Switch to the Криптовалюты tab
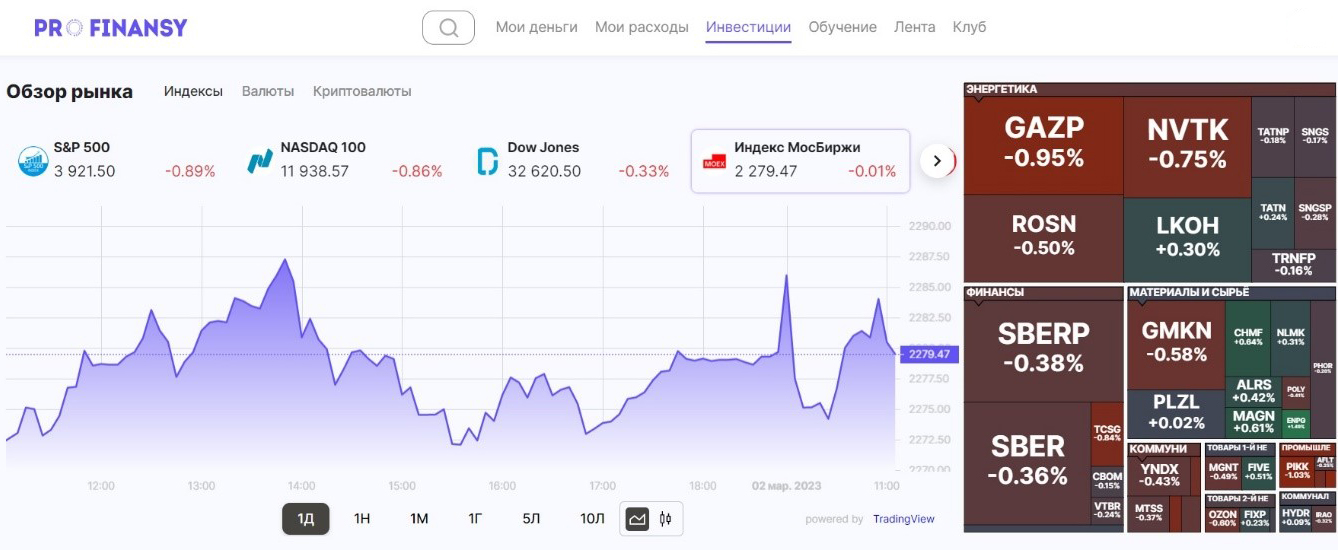 pos(362,91)
